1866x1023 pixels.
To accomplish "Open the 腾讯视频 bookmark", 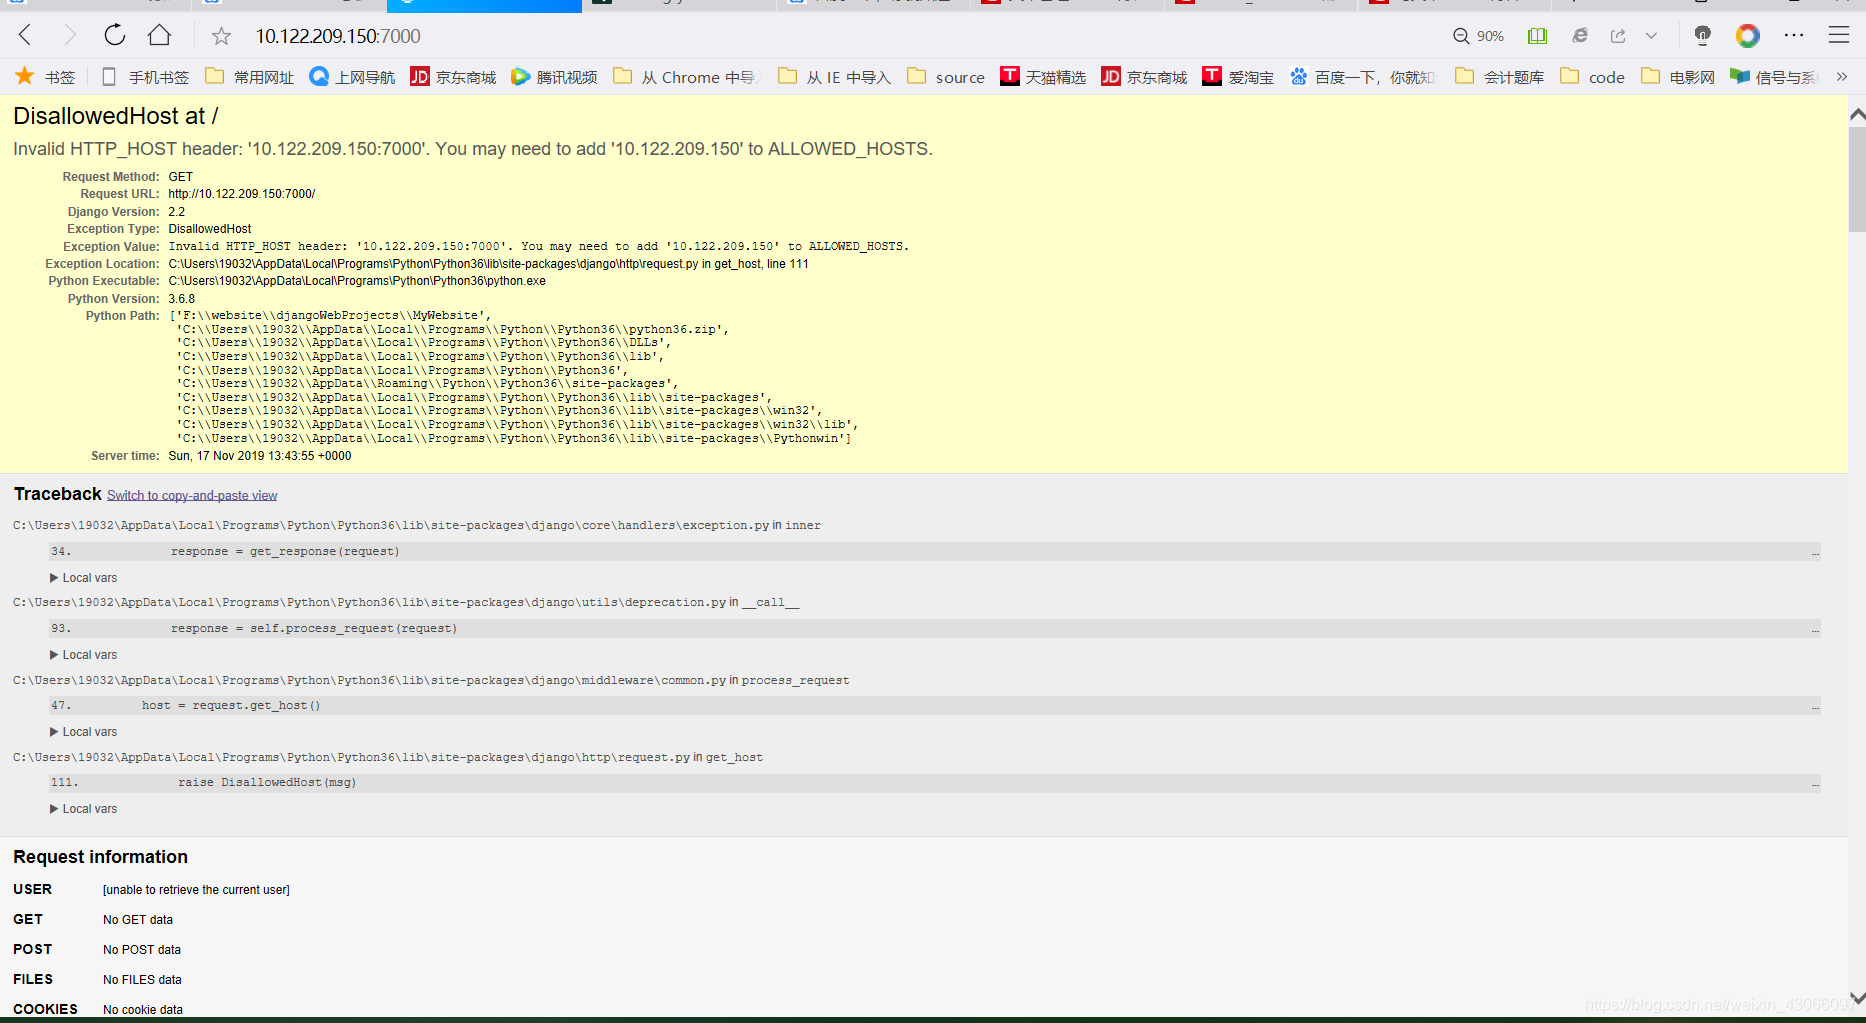I will [554, 77].
